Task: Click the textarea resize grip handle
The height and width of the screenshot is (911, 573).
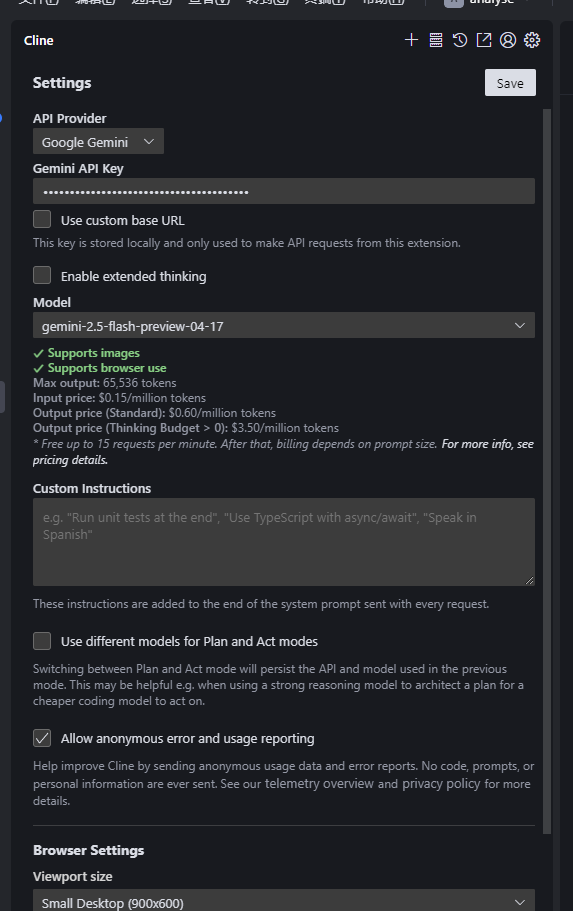Action: tap(529, 580)
